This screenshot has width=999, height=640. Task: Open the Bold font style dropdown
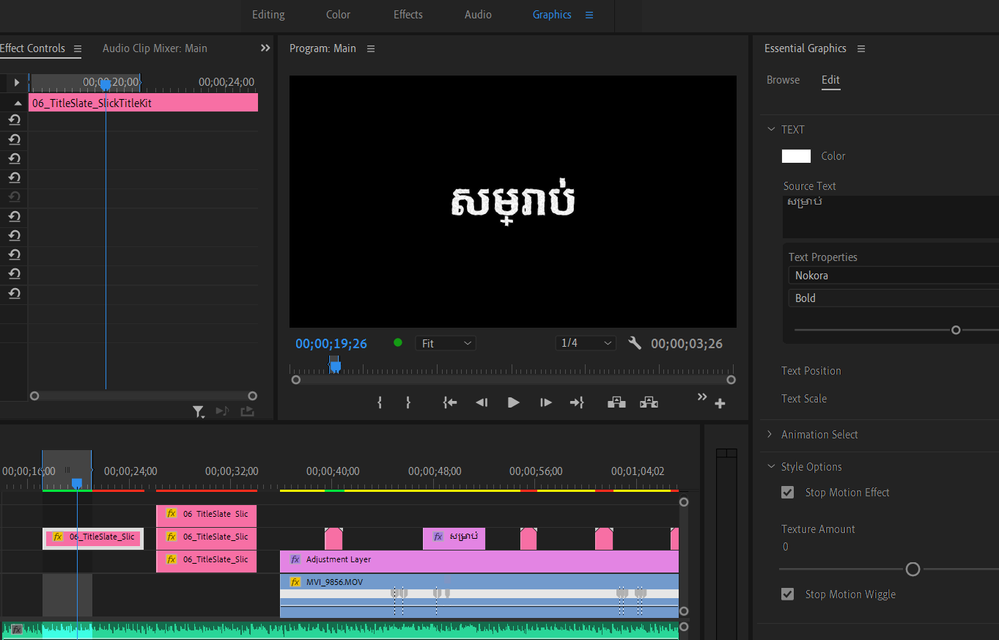click(x=893, y=298)
